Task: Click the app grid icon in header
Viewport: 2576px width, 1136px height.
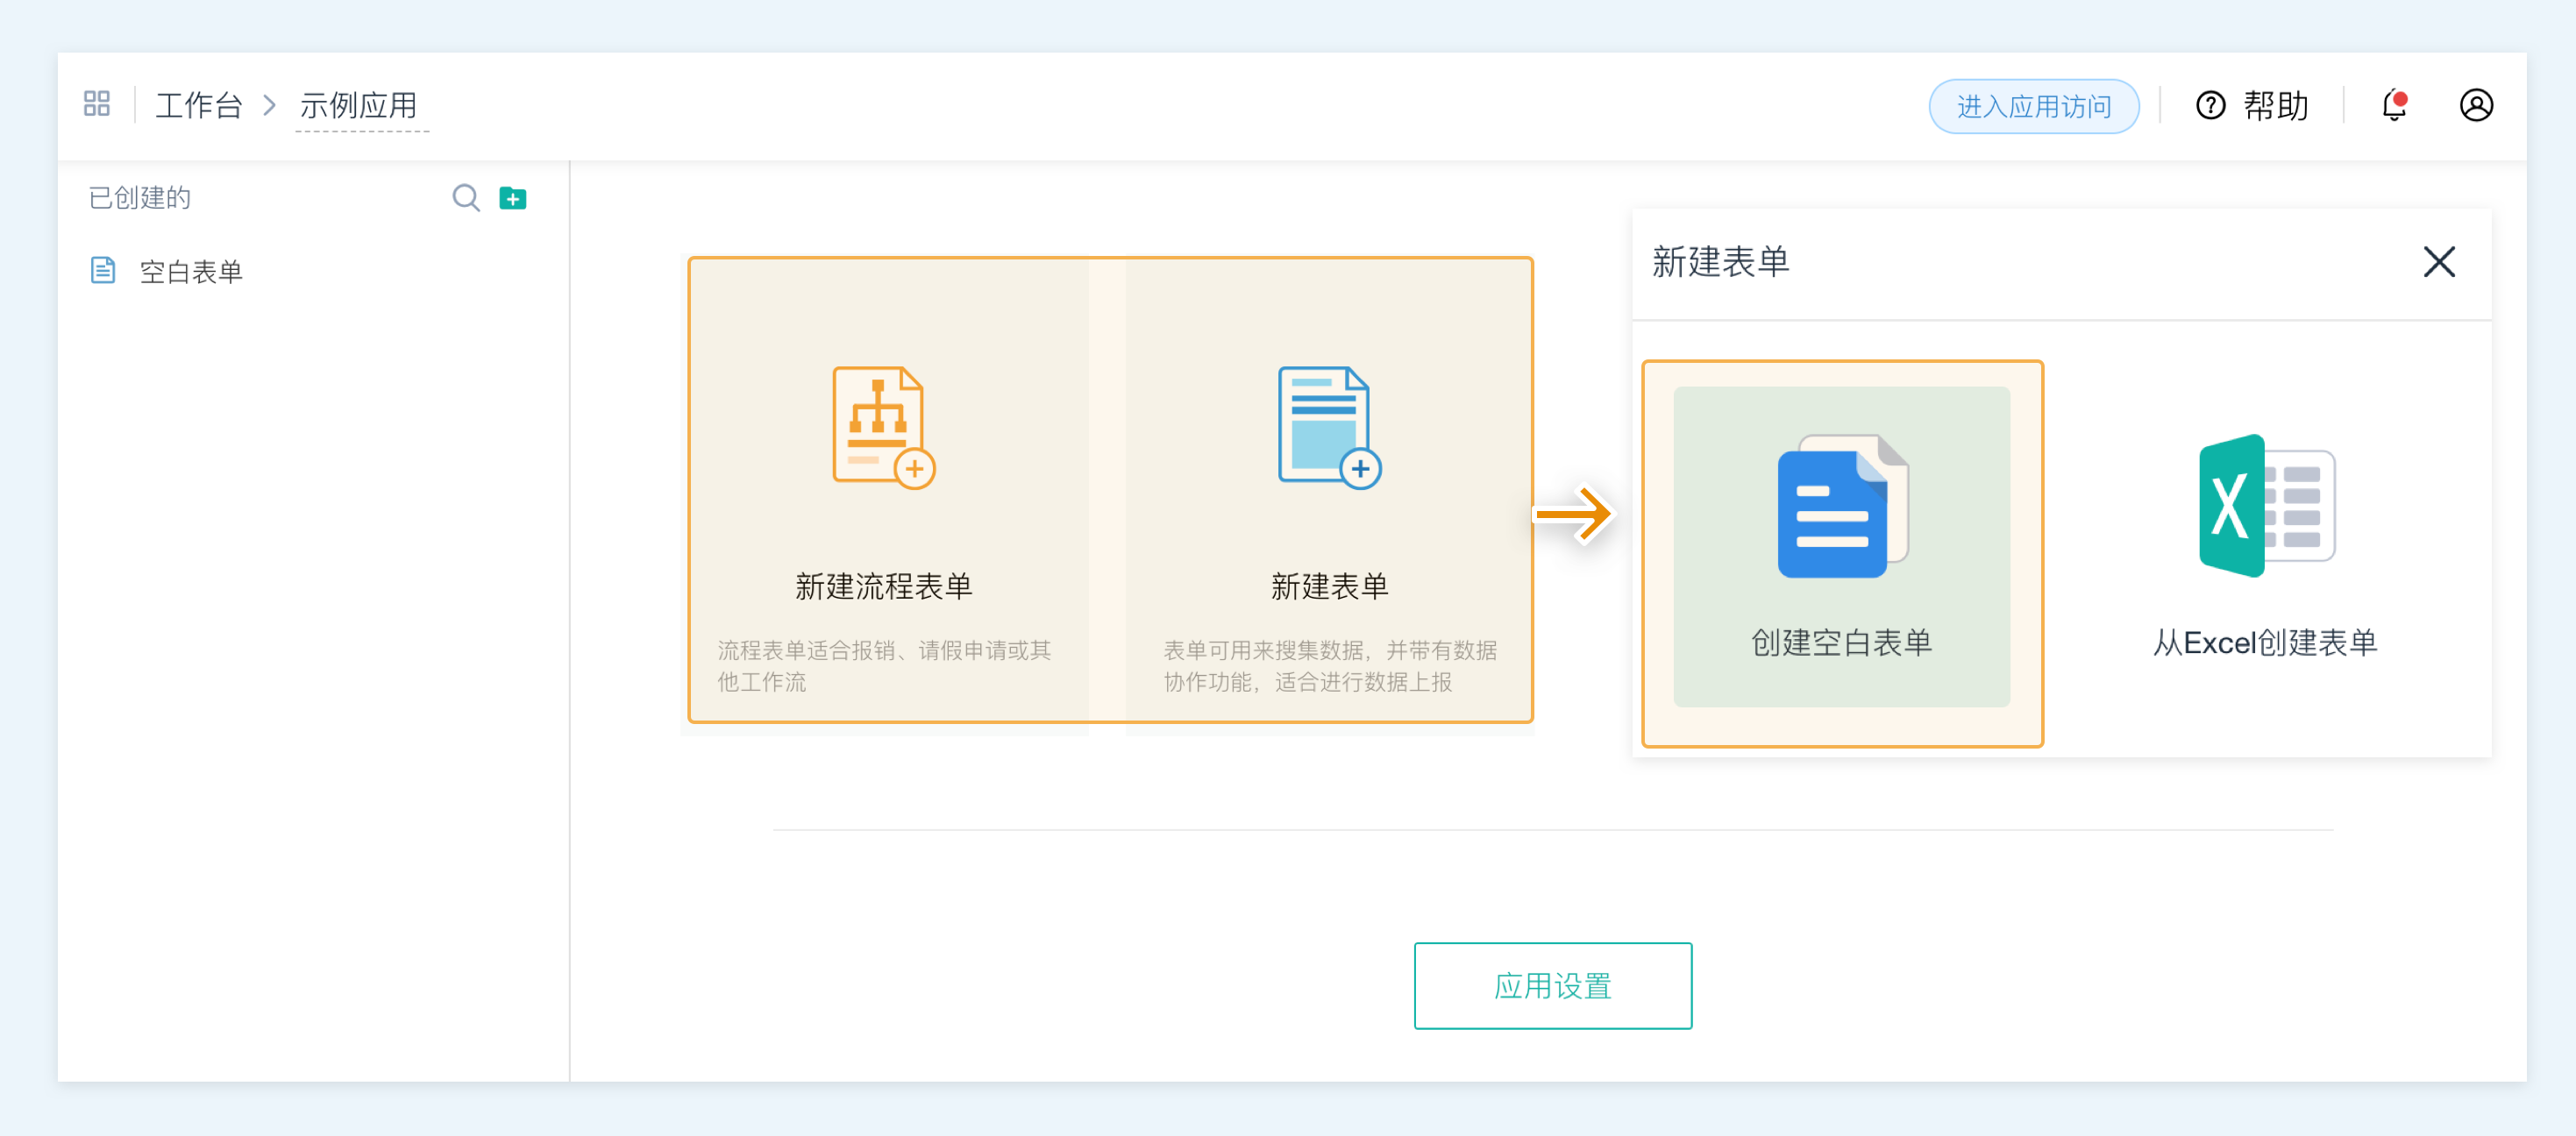Action: (x=97, y=104)
